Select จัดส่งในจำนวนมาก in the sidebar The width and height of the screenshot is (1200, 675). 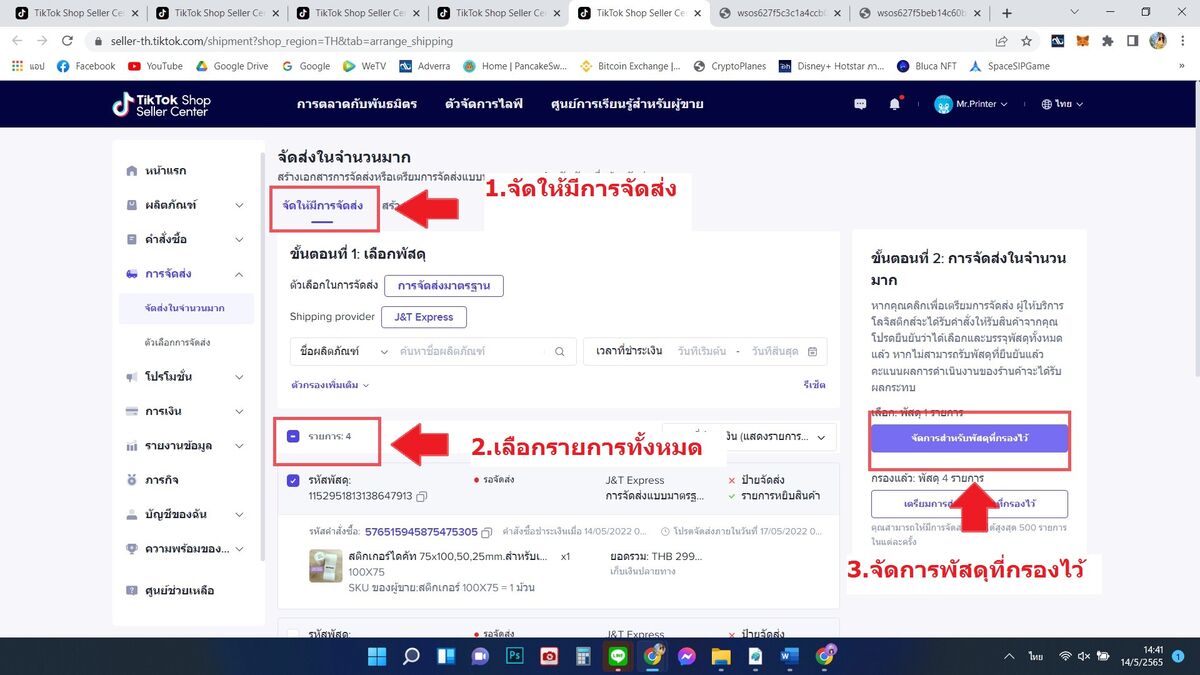(185, 308)
